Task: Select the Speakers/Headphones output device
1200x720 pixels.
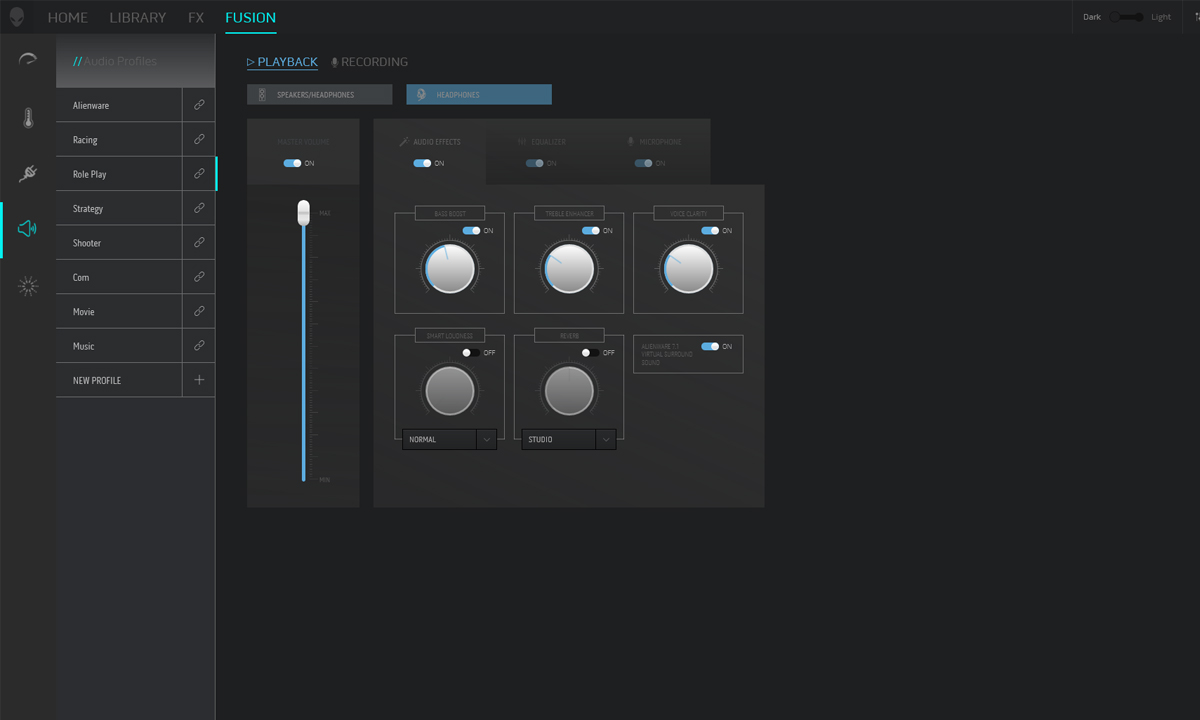Action: tap(320, 95)
